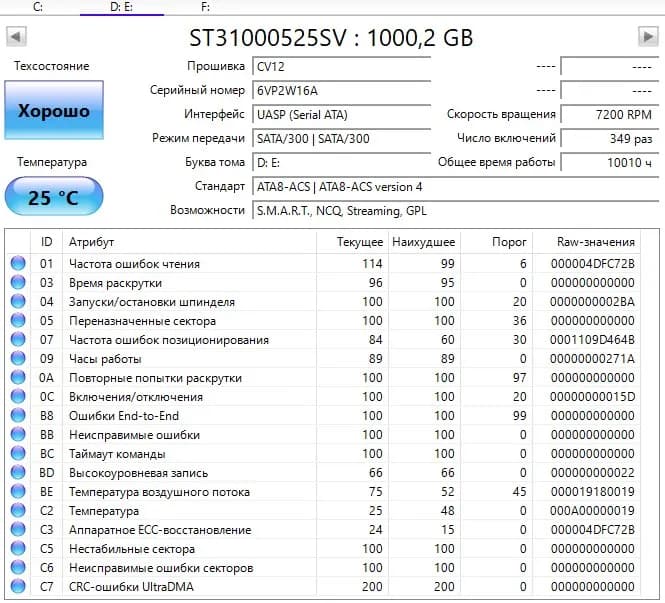
Task: Switch to the C: drive tab
Action: tap(38, 7)
